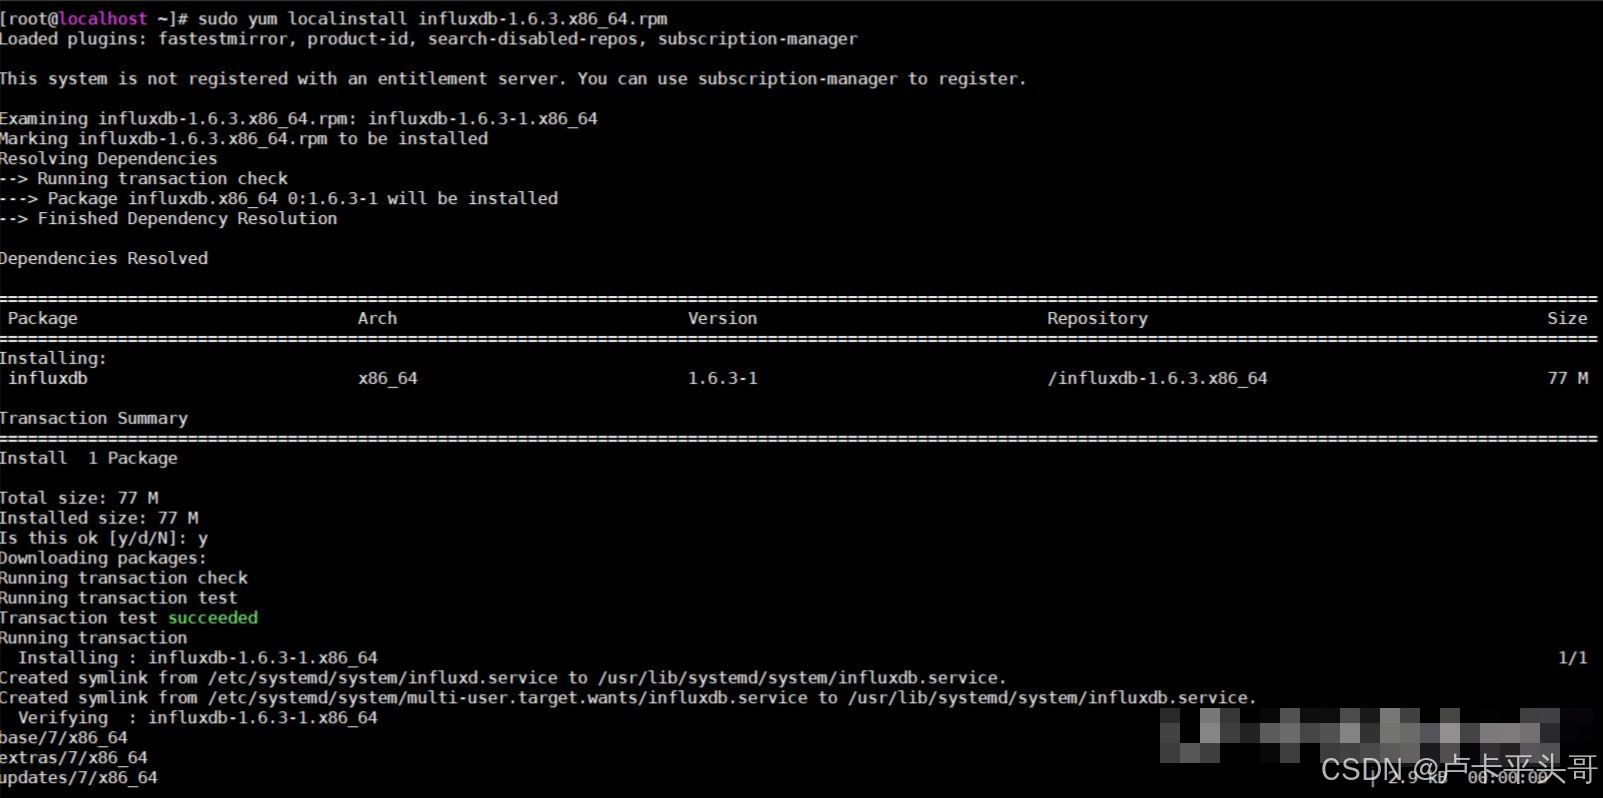Click the "Installed size: 77 M" line
This screenshot has height=798, width=1603.
coord(99,518)
